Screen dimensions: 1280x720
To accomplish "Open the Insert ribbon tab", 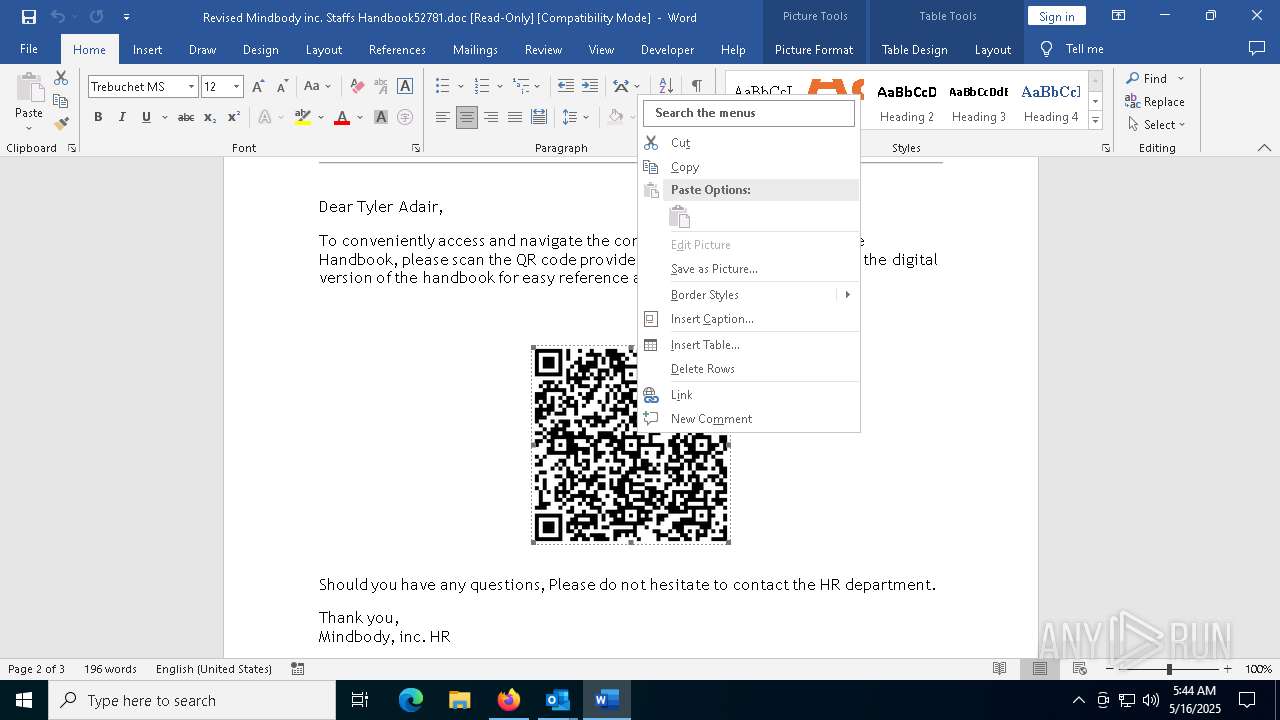I will (147, 49).
